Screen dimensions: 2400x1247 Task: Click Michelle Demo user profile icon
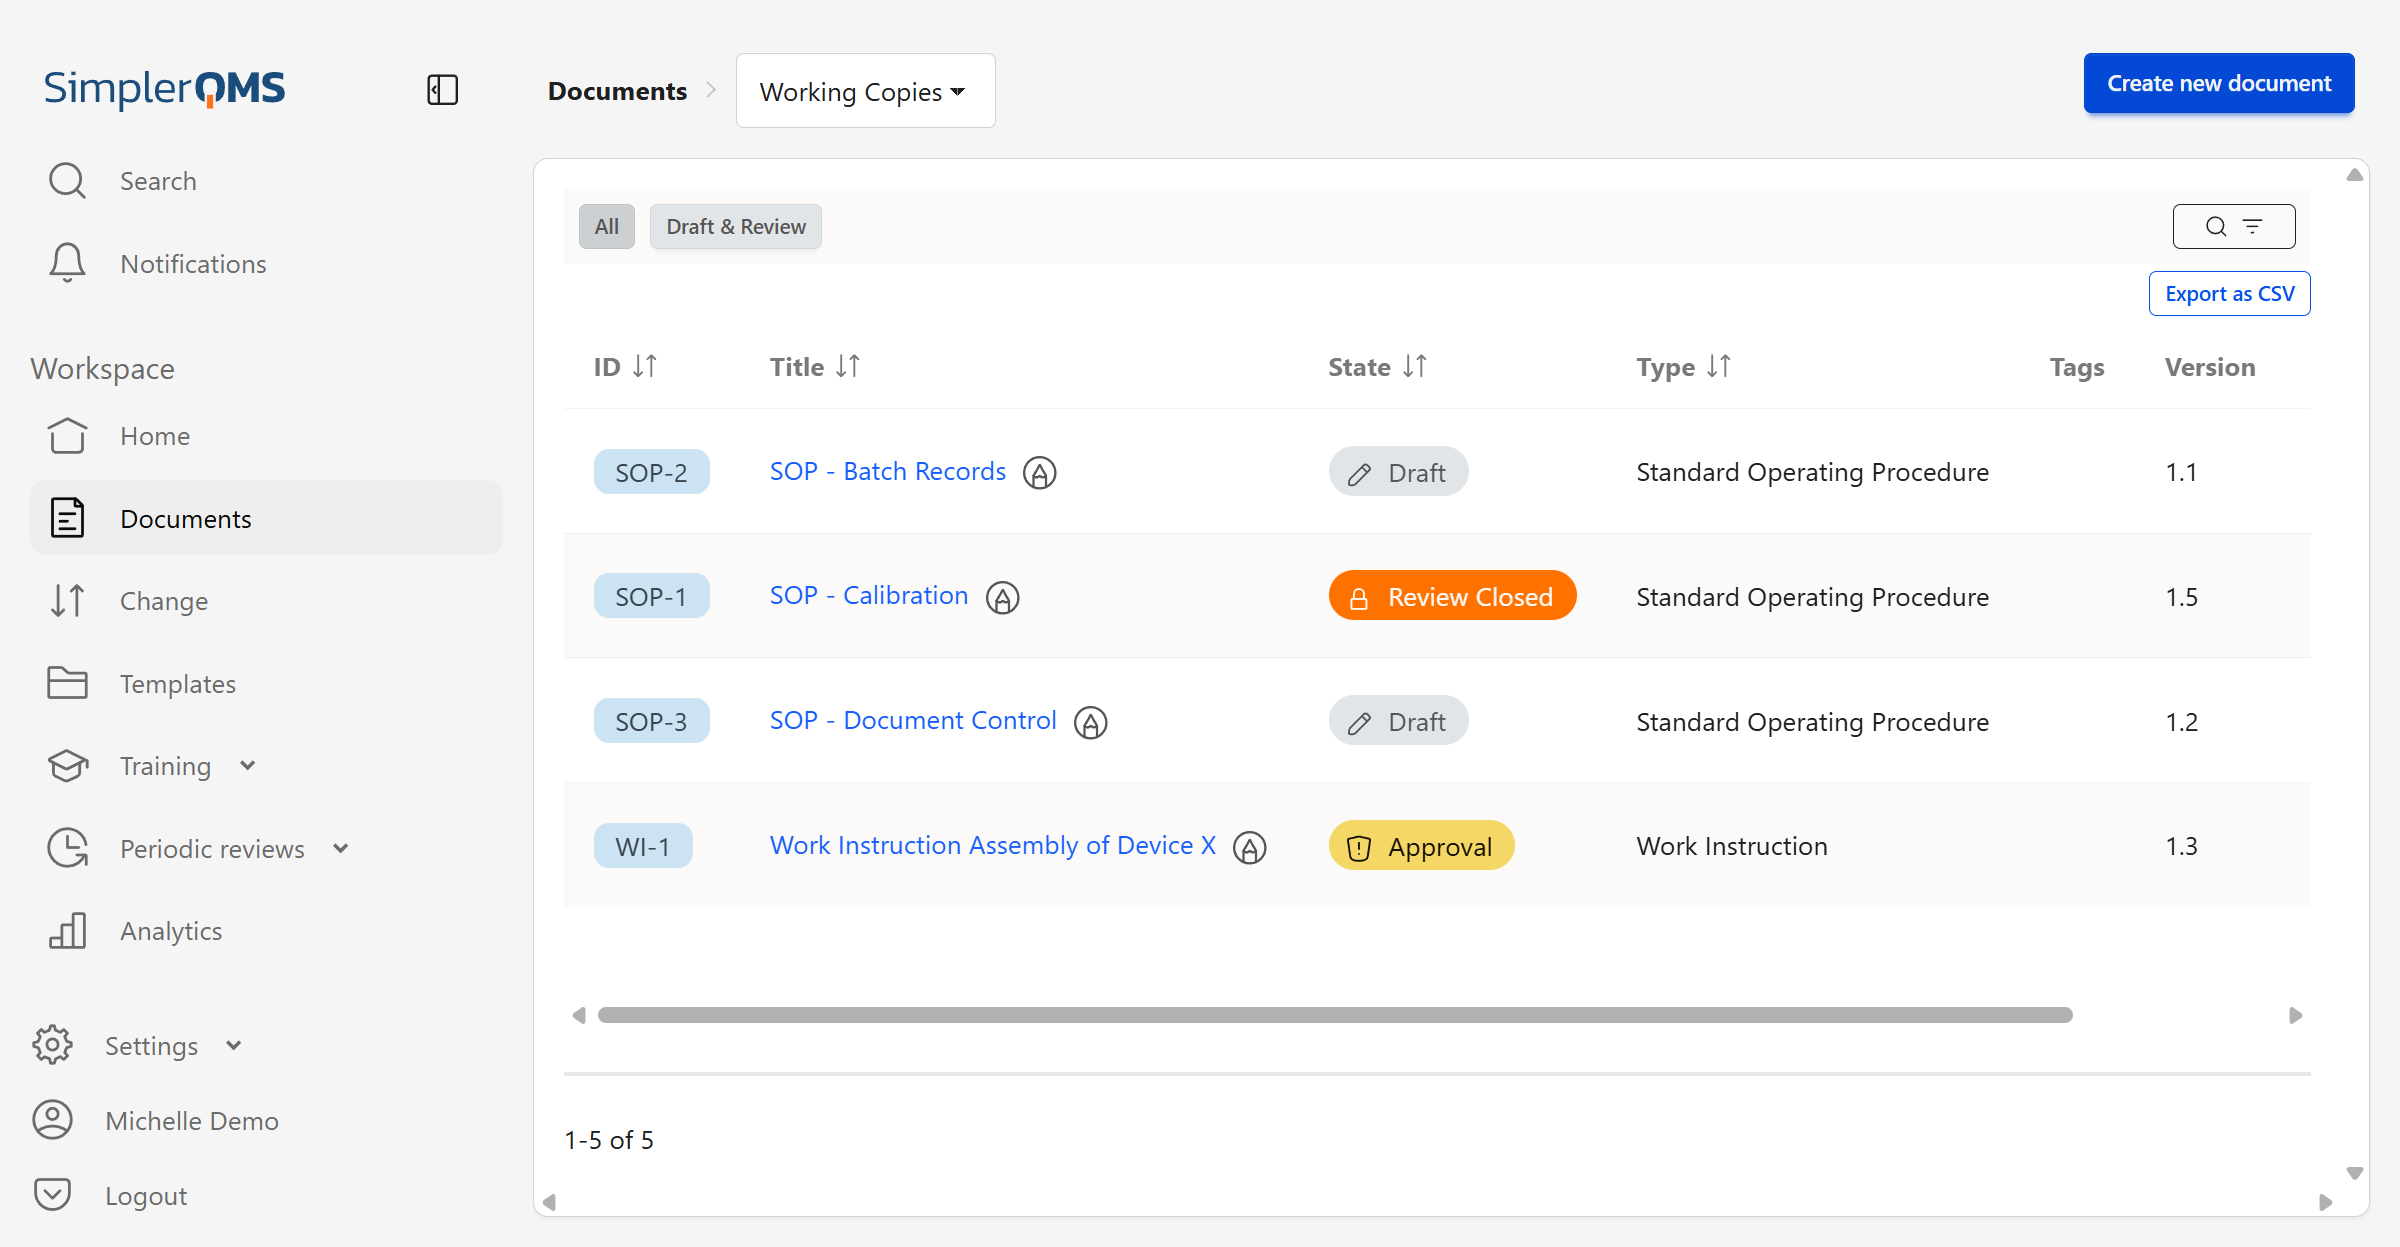click(53, 1120)
